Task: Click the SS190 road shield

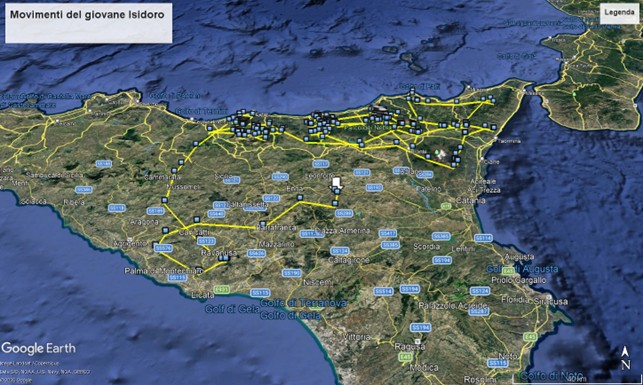Action: pos(292,273)
